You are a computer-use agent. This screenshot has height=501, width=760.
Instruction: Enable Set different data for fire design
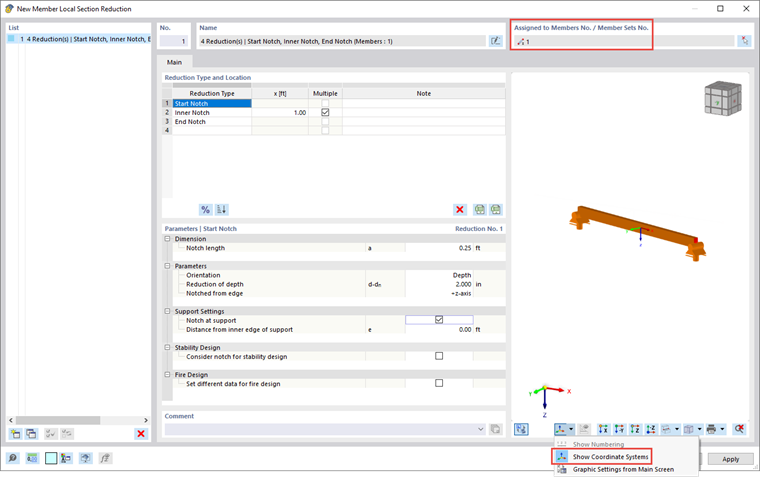click(439, 383)
